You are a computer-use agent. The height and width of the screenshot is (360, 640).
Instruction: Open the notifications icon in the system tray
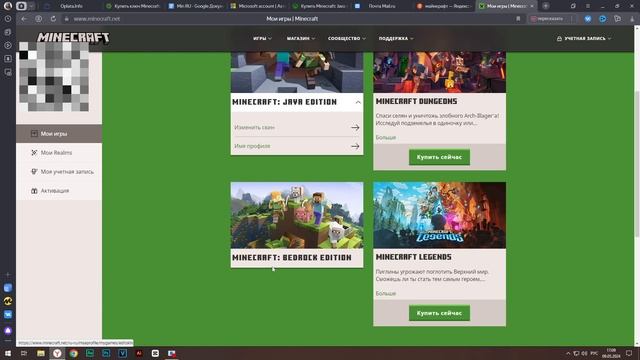[x=629, y=353]
